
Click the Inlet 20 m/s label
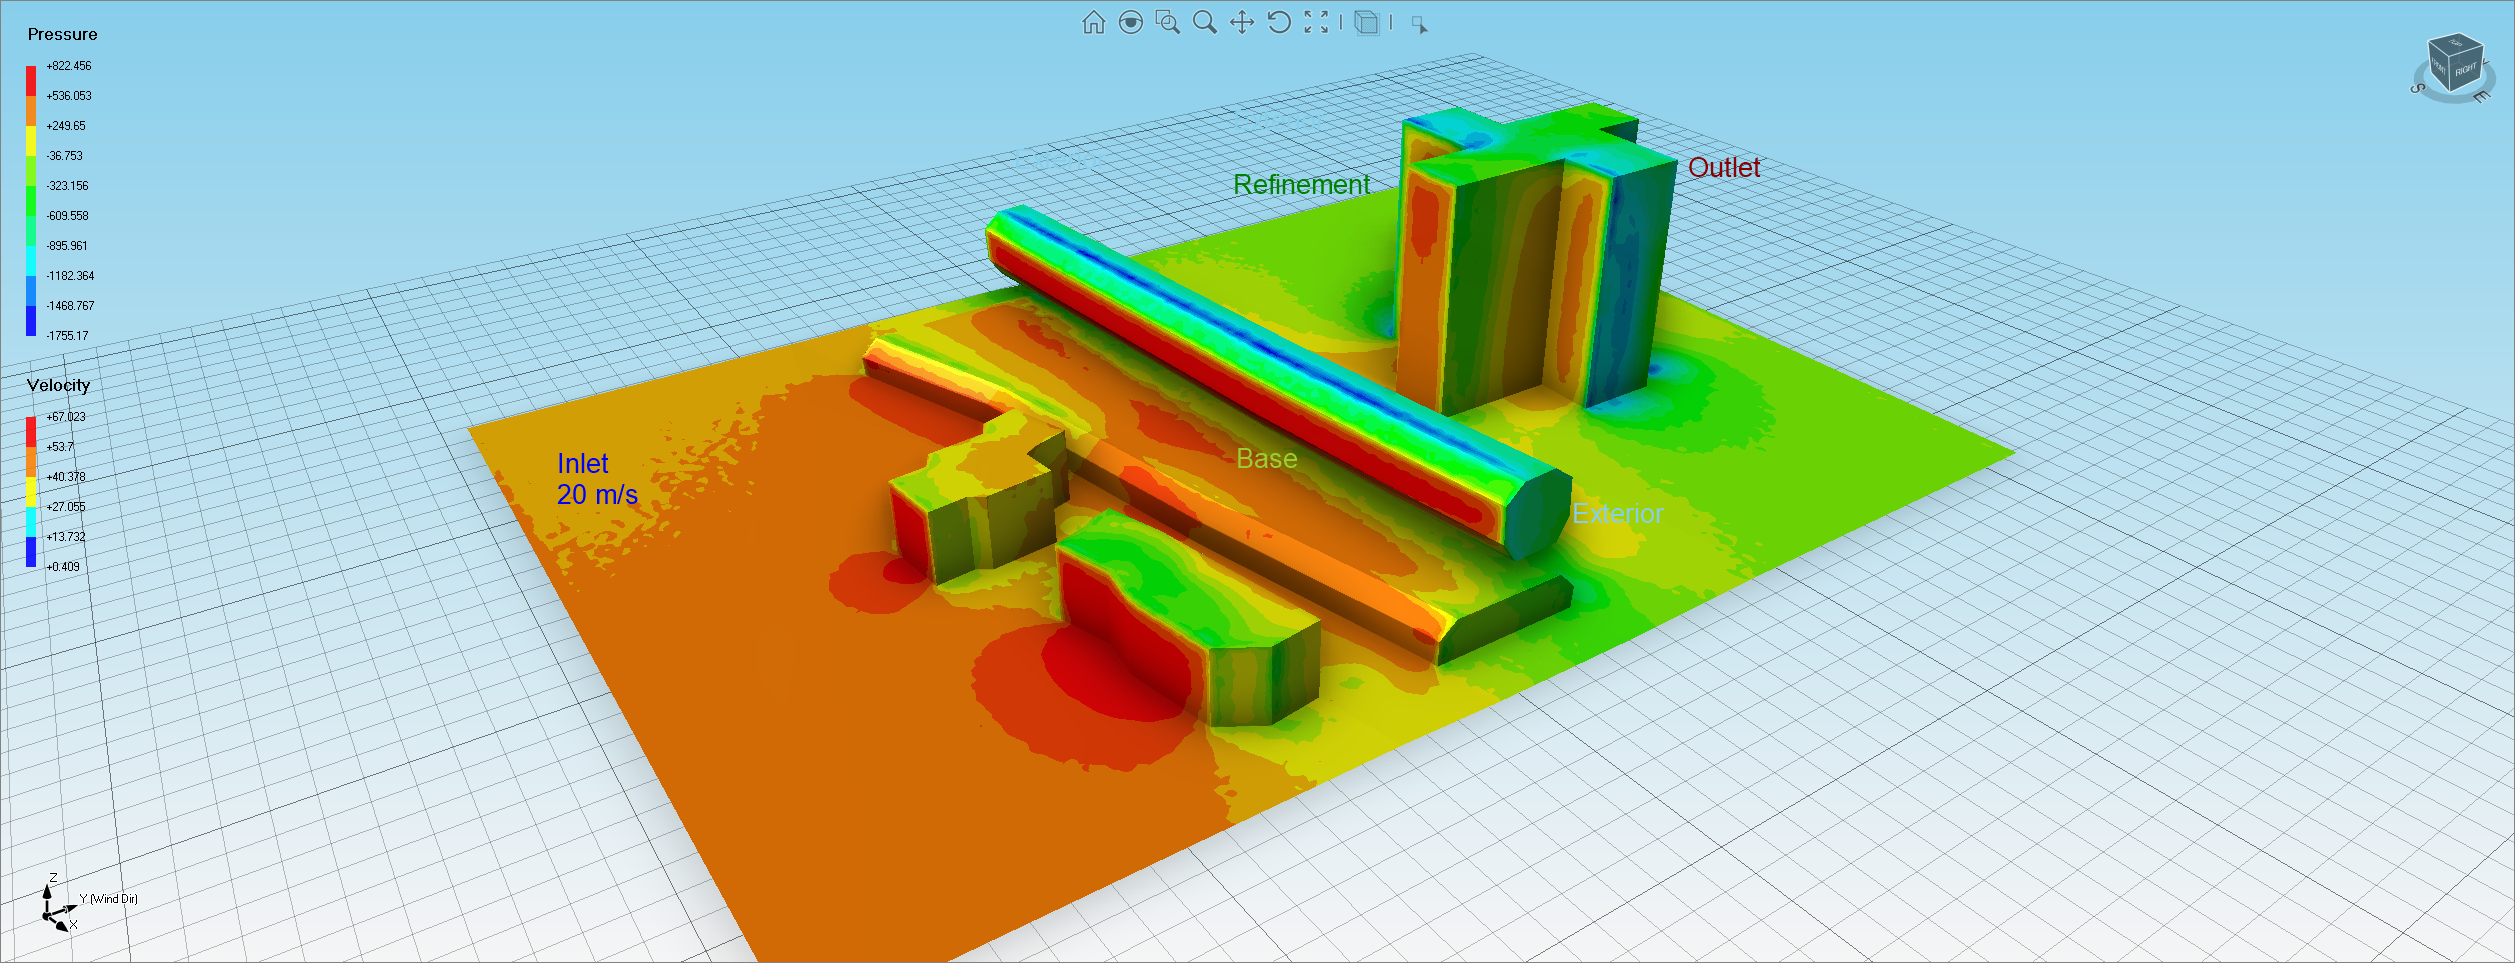(x=596, y=479)
